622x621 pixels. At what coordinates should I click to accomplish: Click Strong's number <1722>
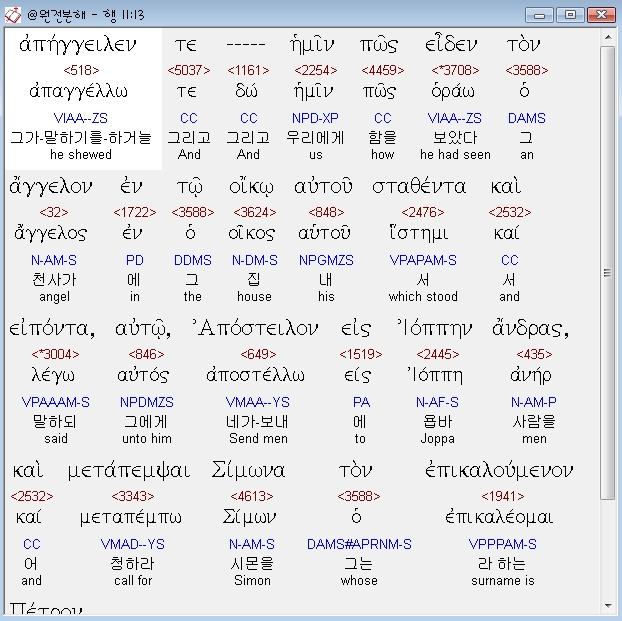point(135,212)
